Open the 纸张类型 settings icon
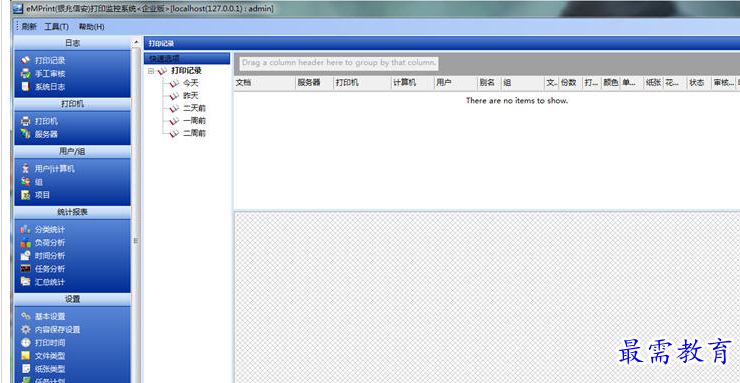The width and height of the screenshot is (740, 383). [25, 369]
